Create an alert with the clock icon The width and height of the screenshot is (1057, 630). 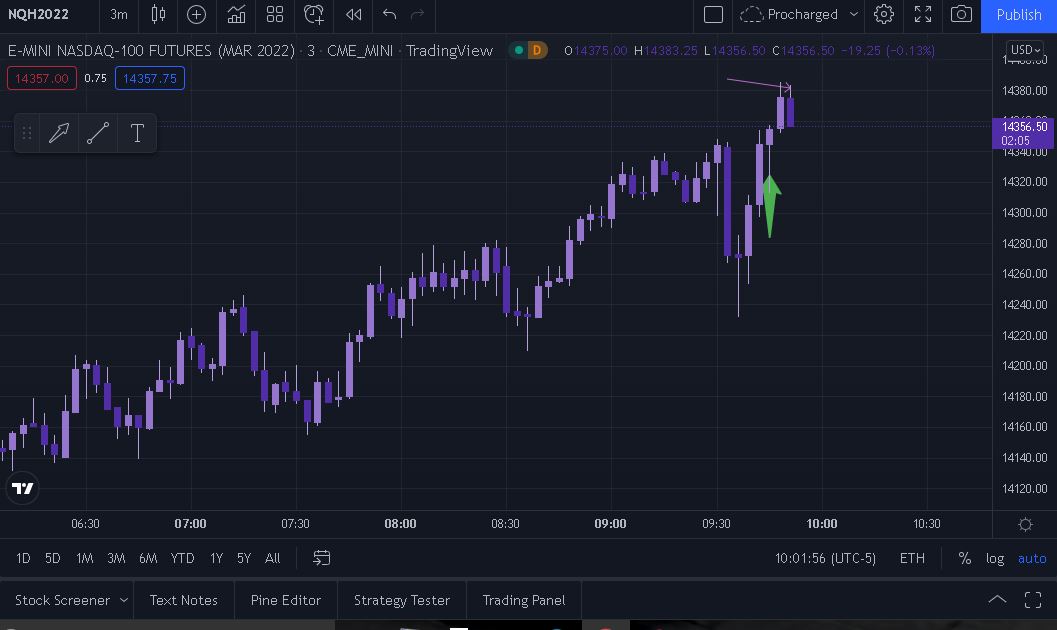coord(314,14)
